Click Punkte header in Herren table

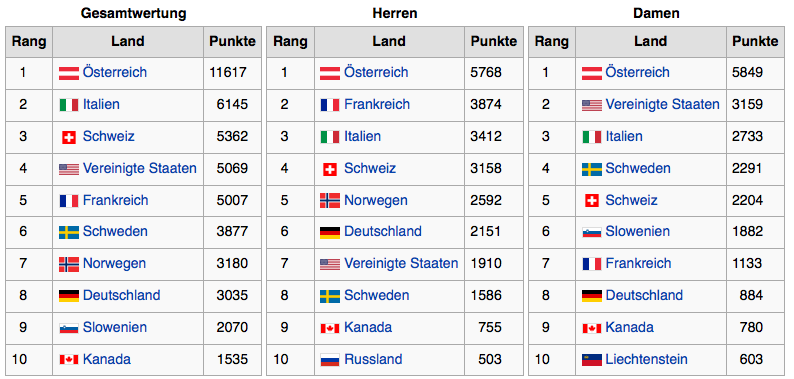[x=494, y=42]
